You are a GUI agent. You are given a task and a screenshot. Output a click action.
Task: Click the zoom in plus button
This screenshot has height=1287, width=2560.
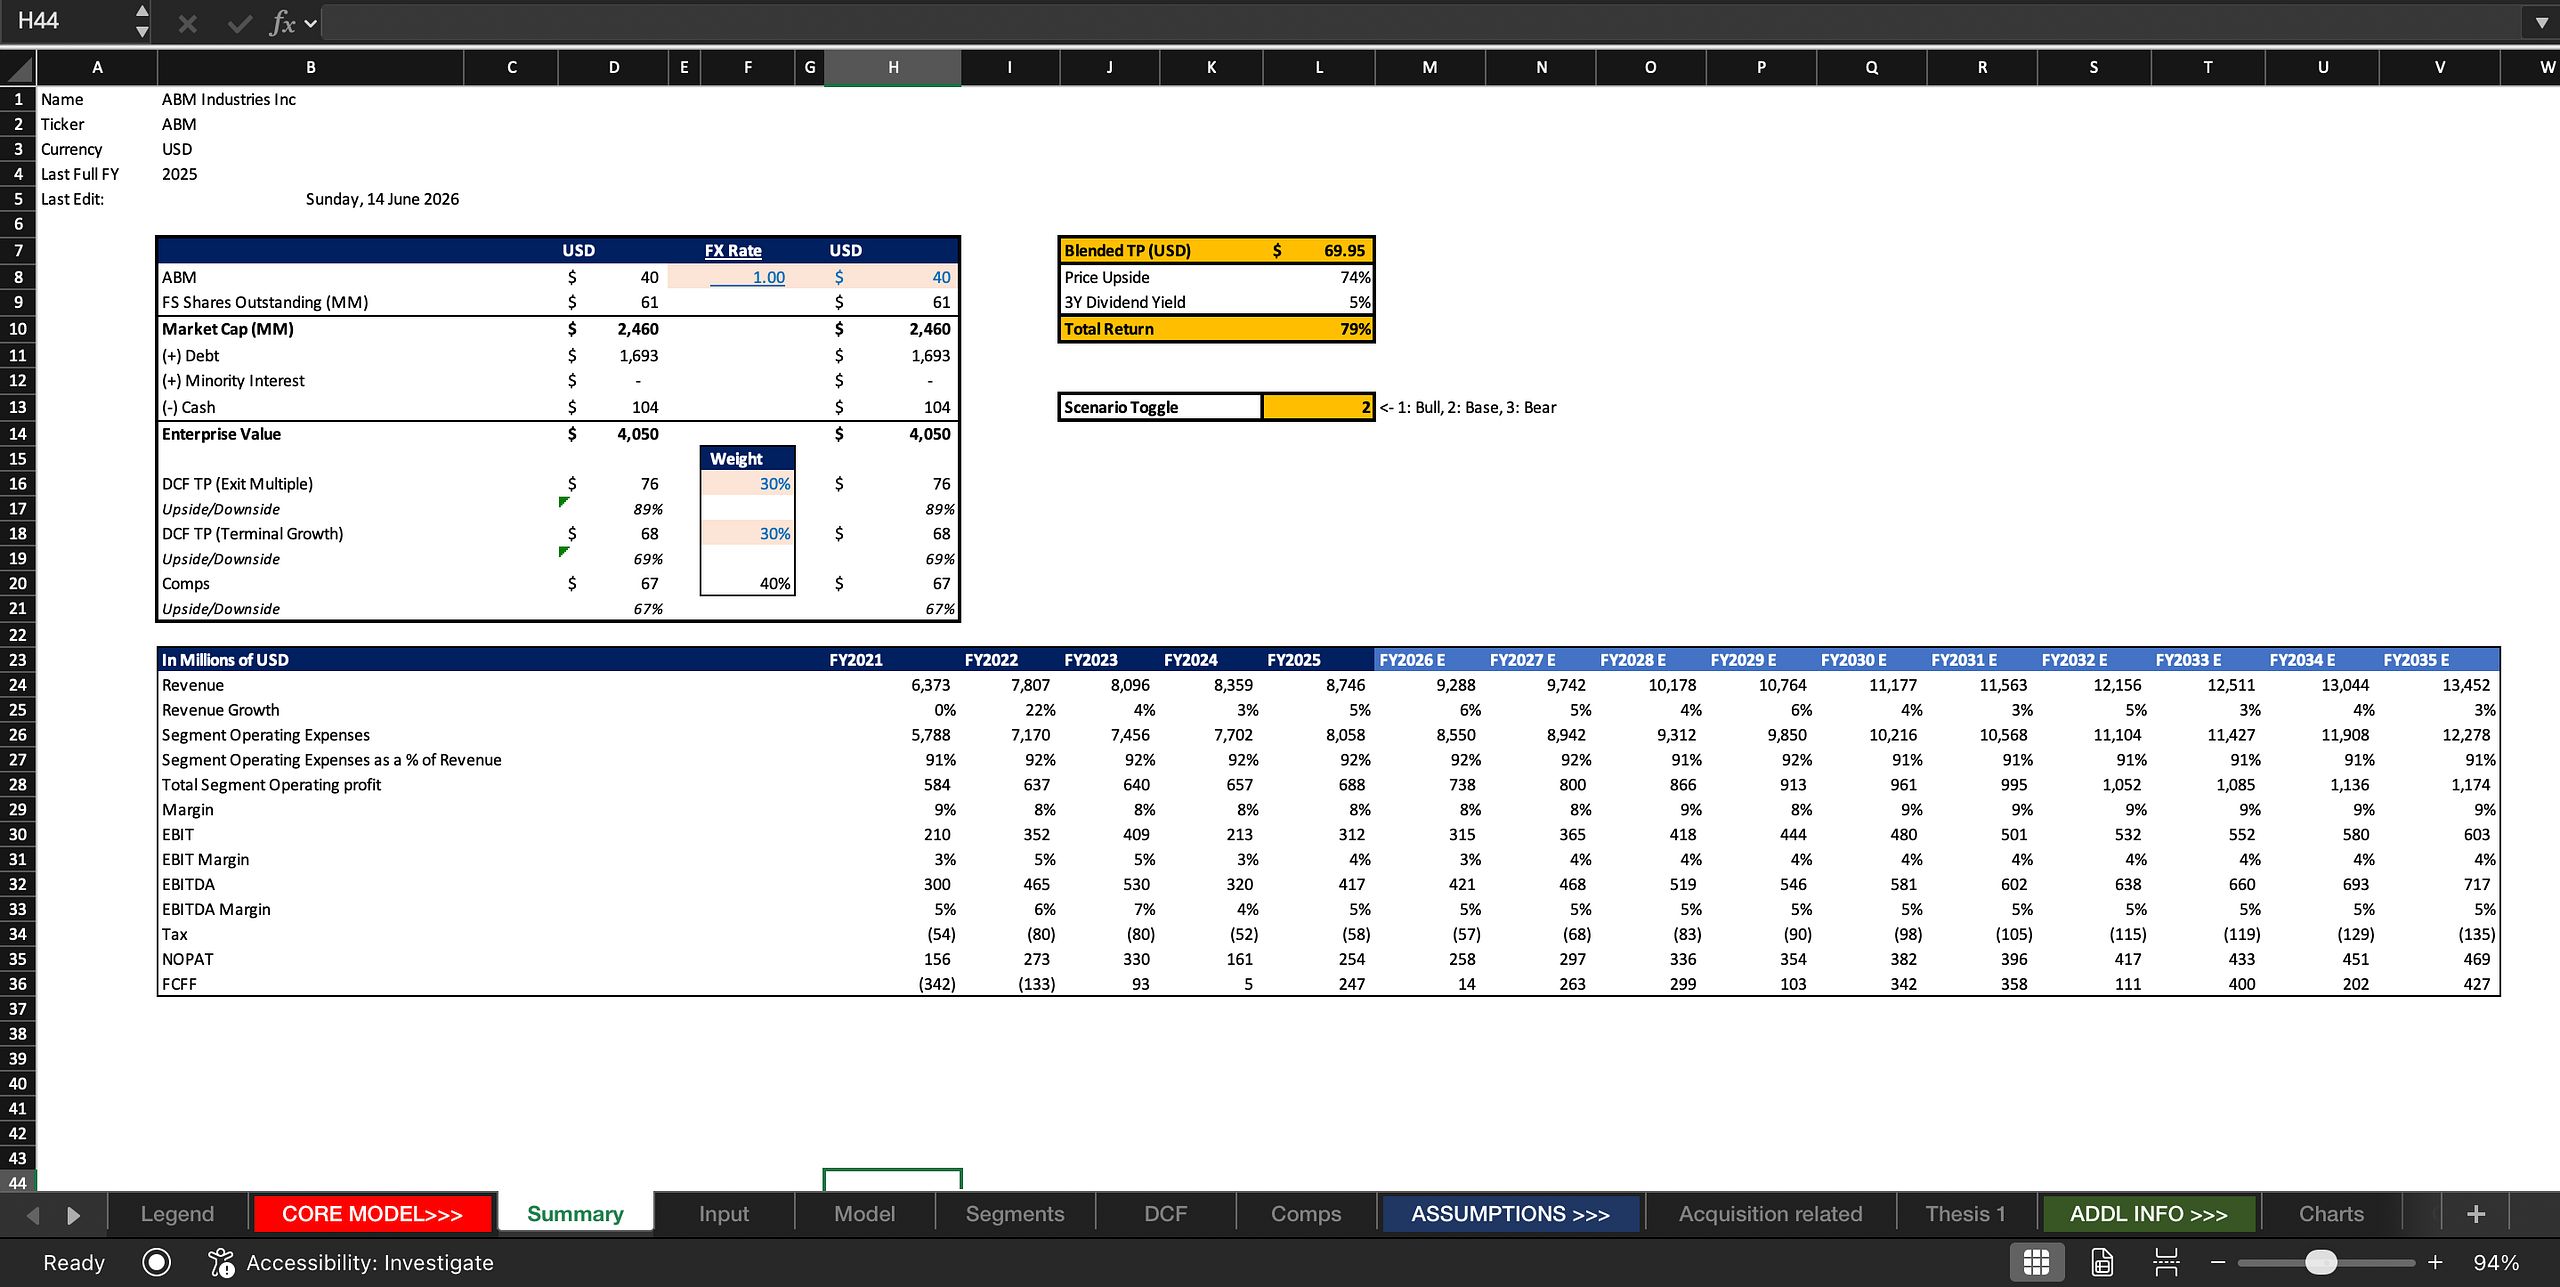tap(2435, 1262)
